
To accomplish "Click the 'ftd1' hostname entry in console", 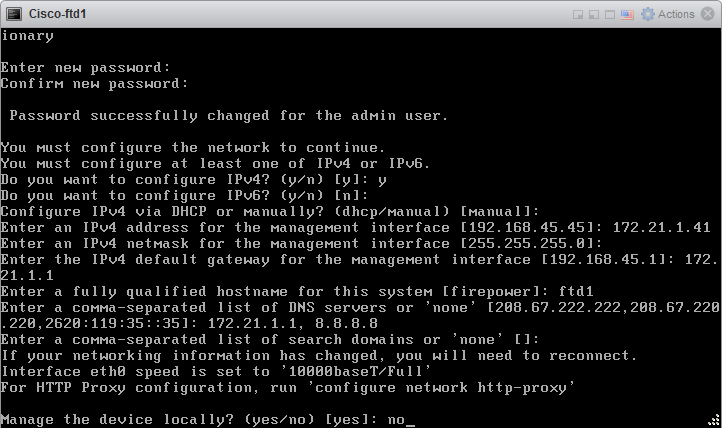I will [x=576, y=291].
